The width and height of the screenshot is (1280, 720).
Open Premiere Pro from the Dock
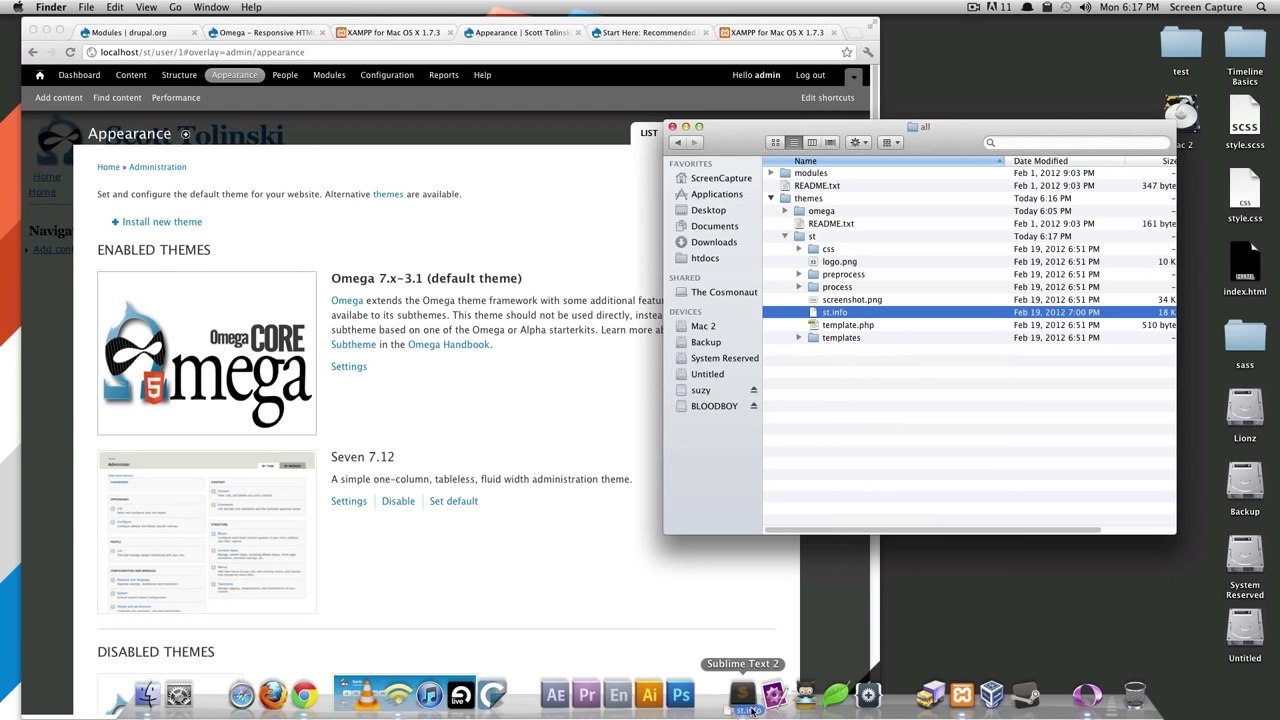[x=587, y=694]
